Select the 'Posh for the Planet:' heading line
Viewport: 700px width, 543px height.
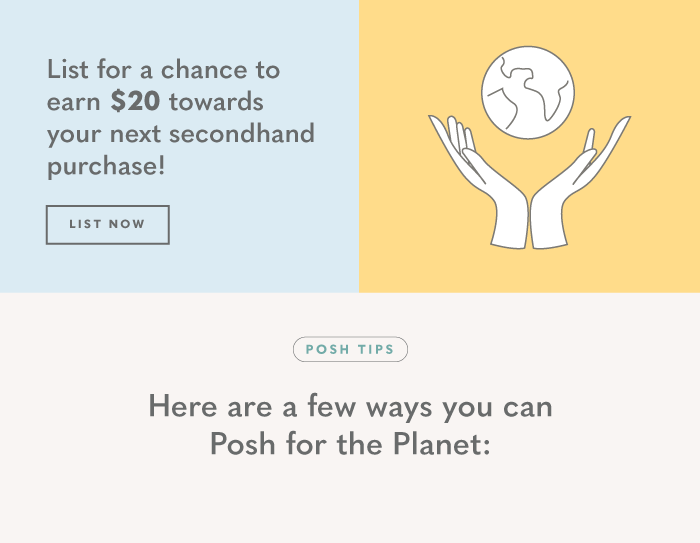(x=350, y=444)
